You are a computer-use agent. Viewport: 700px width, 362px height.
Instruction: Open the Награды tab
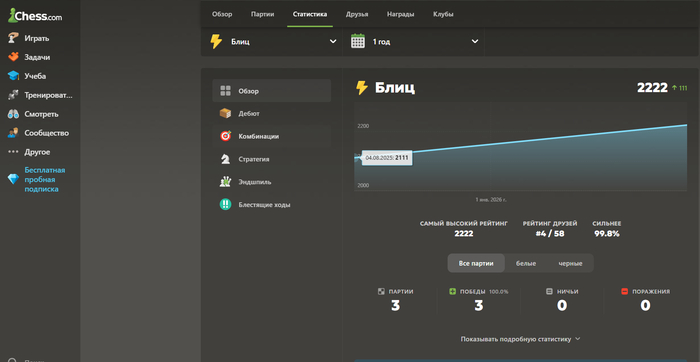[x=400, y=14]
